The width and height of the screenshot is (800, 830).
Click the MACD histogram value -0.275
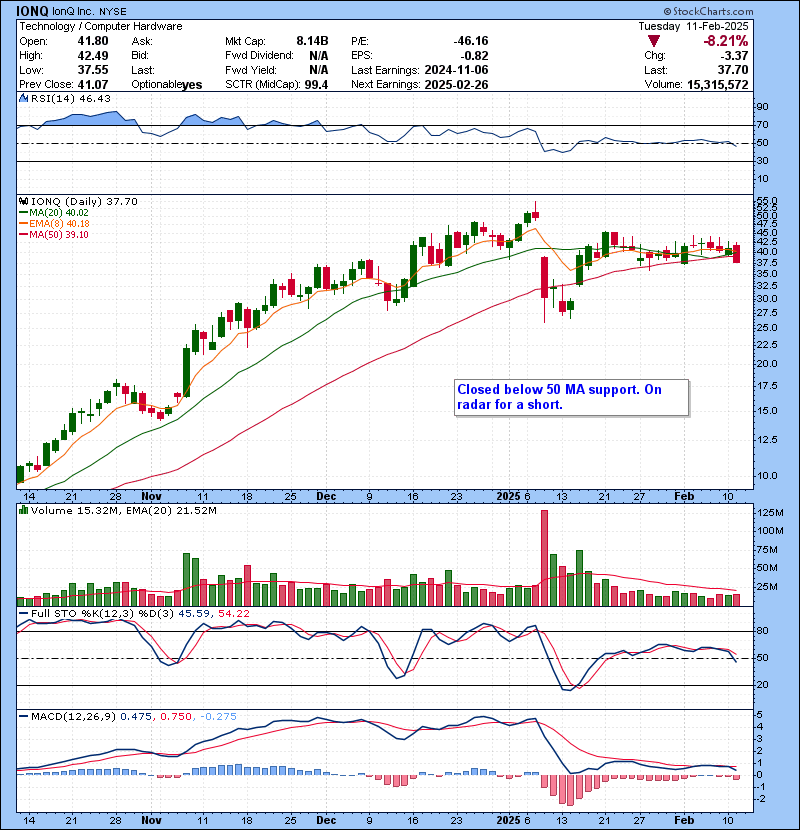click(218, 717)
